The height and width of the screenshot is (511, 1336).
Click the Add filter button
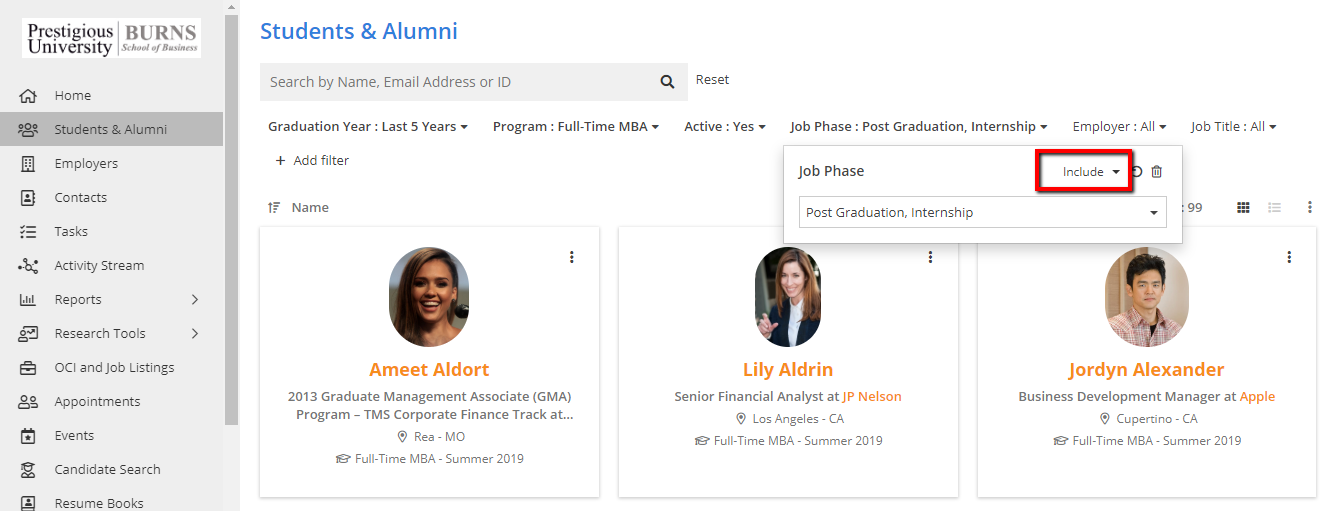click(312, 160)
